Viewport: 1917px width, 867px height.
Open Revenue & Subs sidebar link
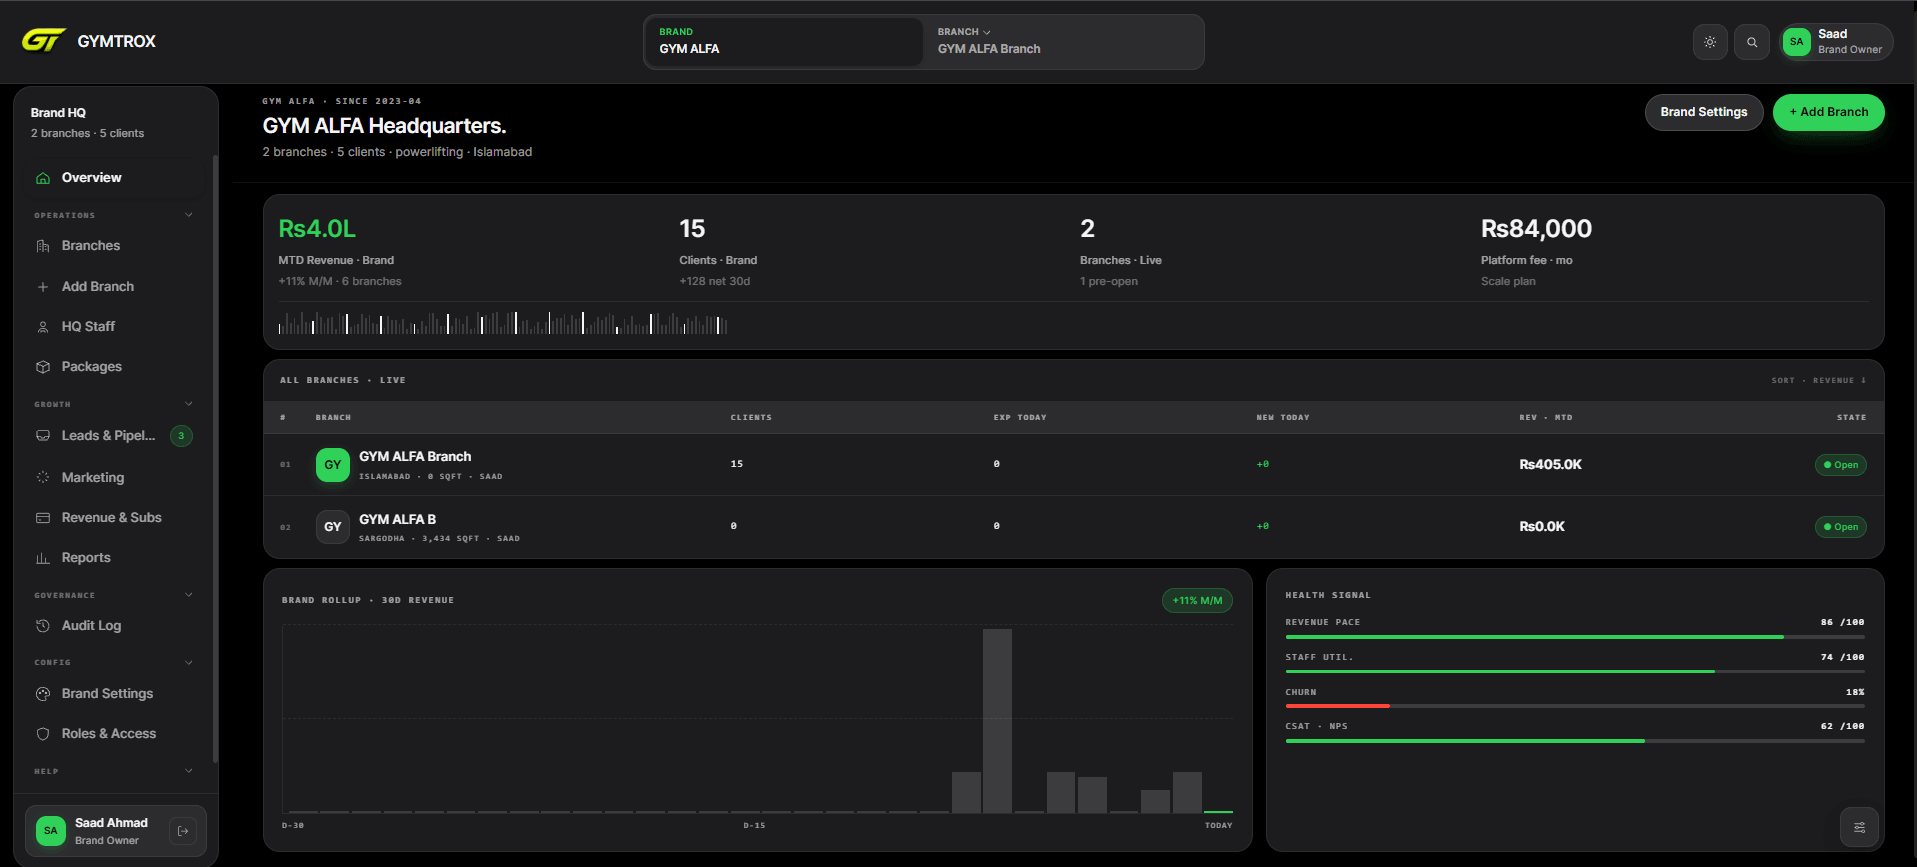click(x=115, y=518)
